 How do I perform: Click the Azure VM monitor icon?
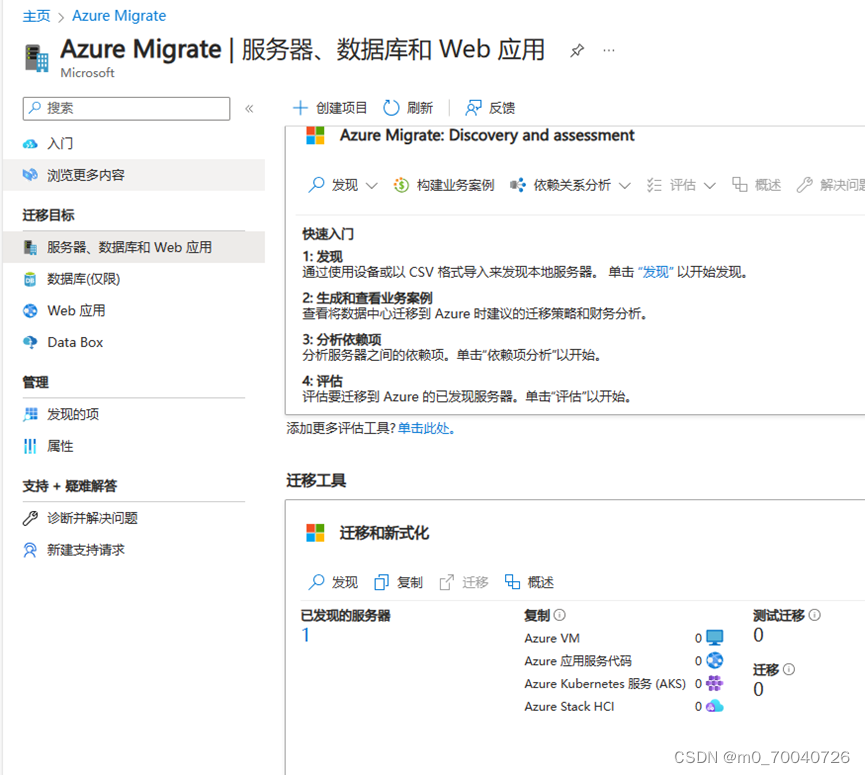point(715,638)
